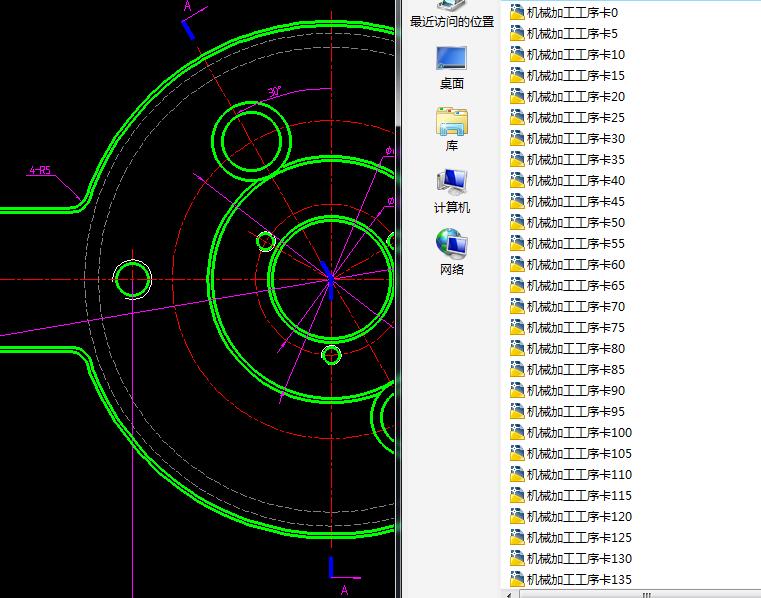The width and height of the screenshot is (761, 598).
Task: Select the Desktop (桌面) sidebar shortcut
Action: [452, 68]
